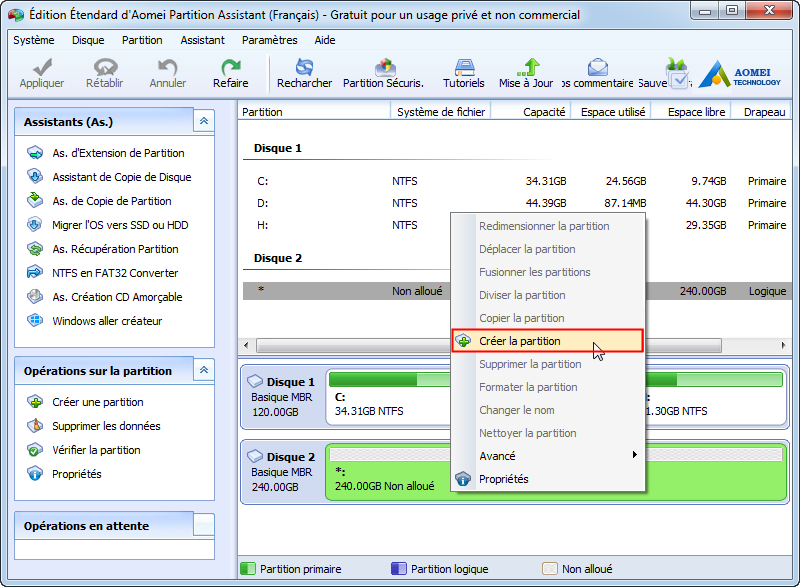Select the D: partition row
The height and width of the screenshot is (587, 800).
[517, 203]
